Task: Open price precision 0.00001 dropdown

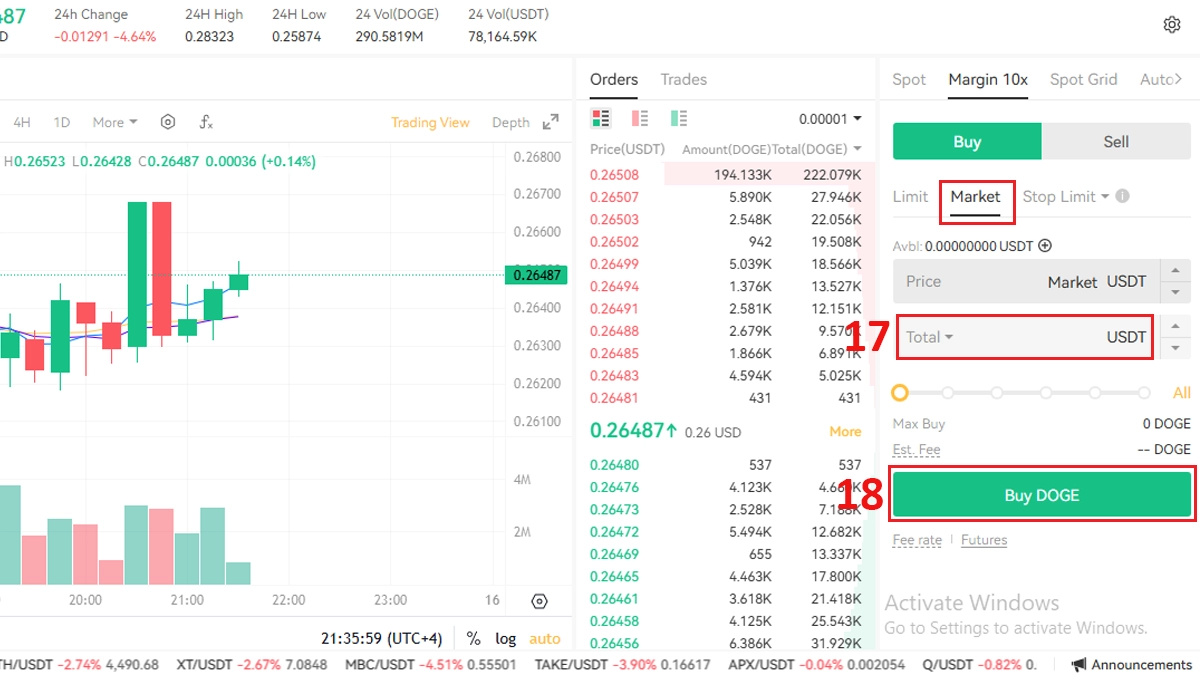Action: [830, 119]
